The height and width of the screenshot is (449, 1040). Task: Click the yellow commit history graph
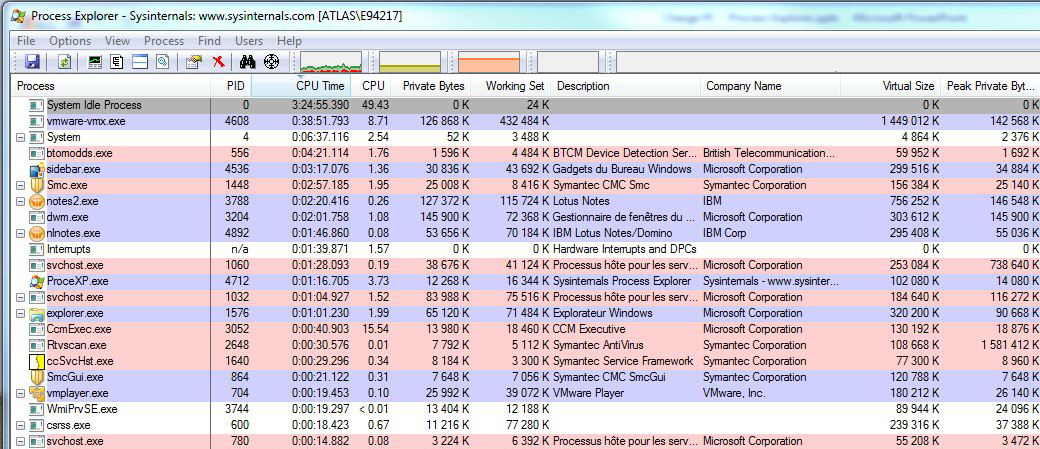[x=410, y=62]
